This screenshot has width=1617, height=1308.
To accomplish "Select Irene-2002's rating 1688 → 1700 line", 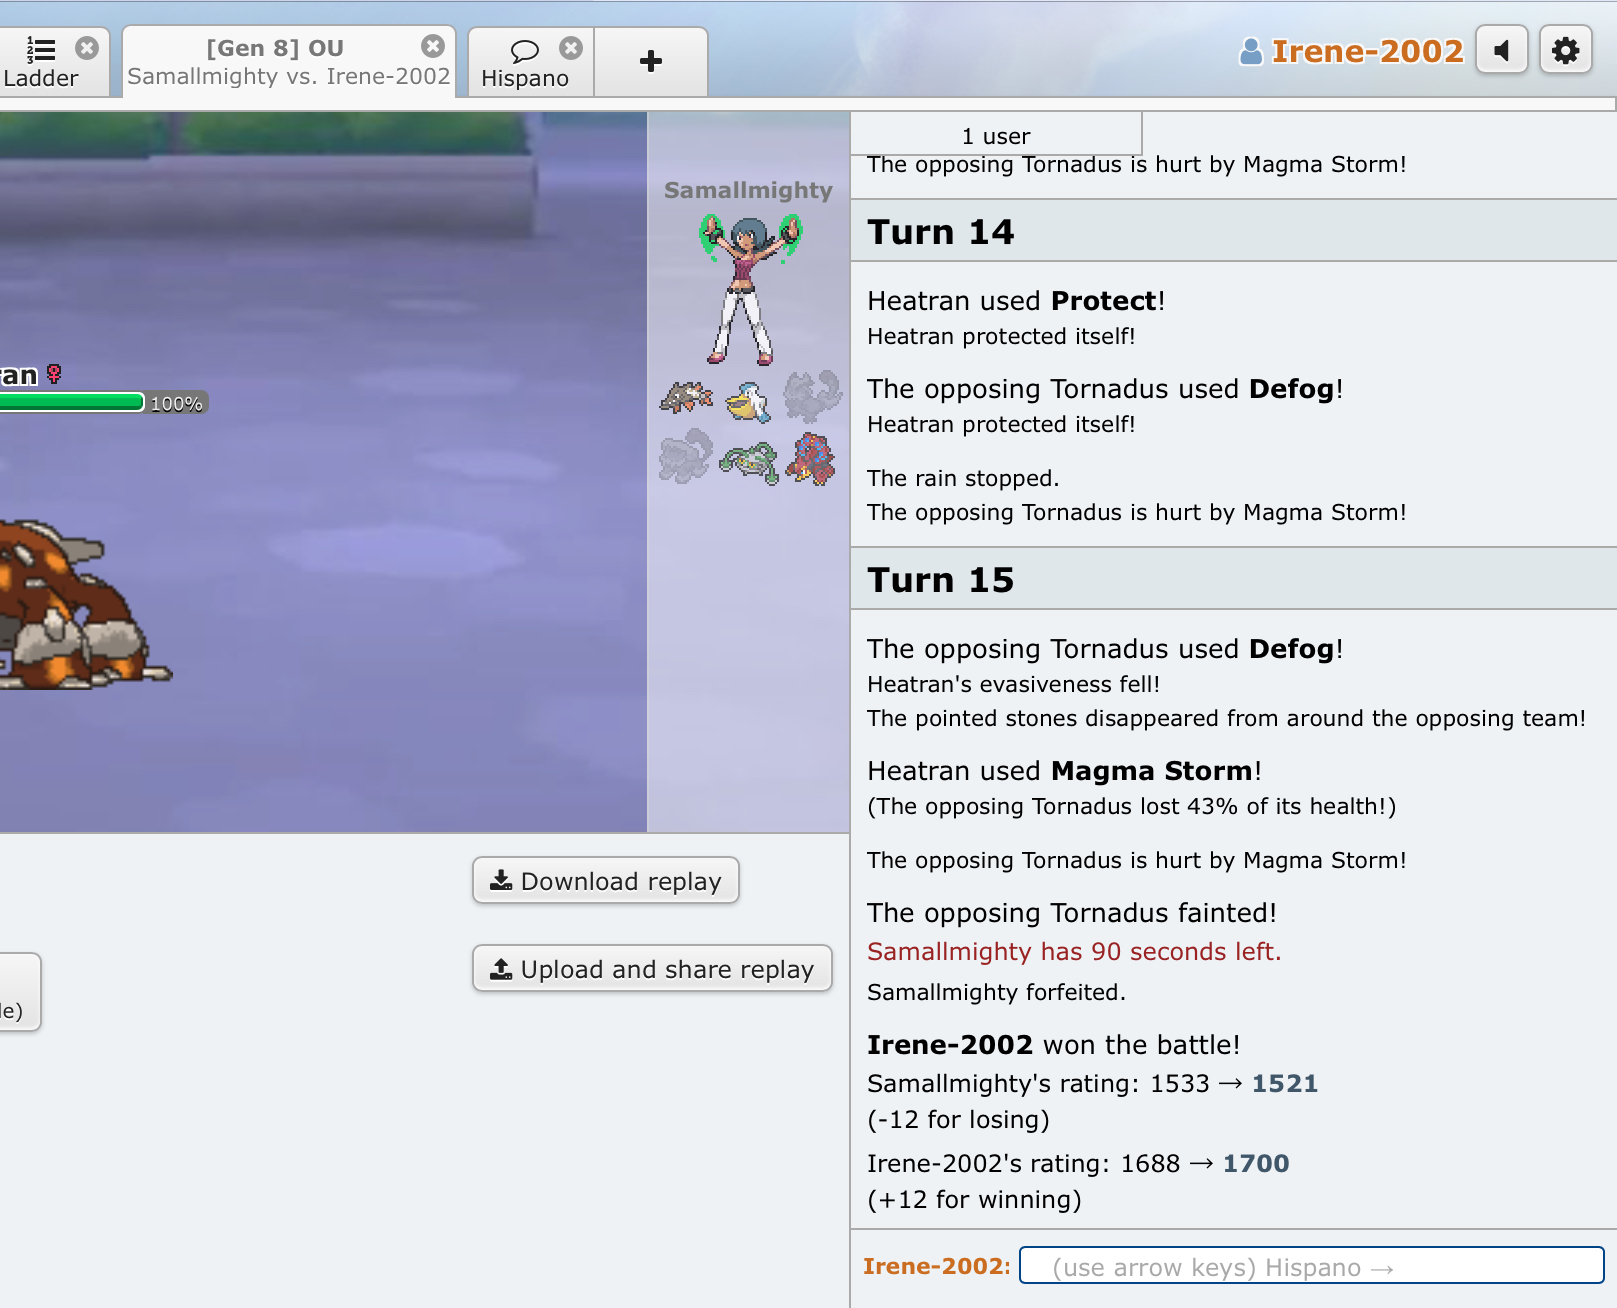I will click(x=1078, y=1163).
